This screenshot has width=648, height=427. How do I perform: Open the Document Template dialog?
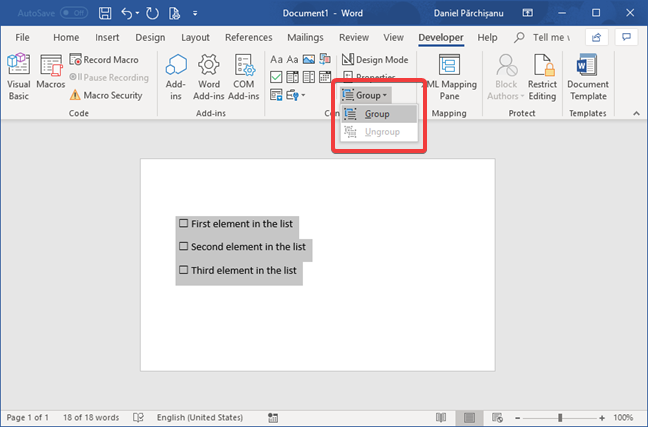pyautogui.click(x=588, y=77)
